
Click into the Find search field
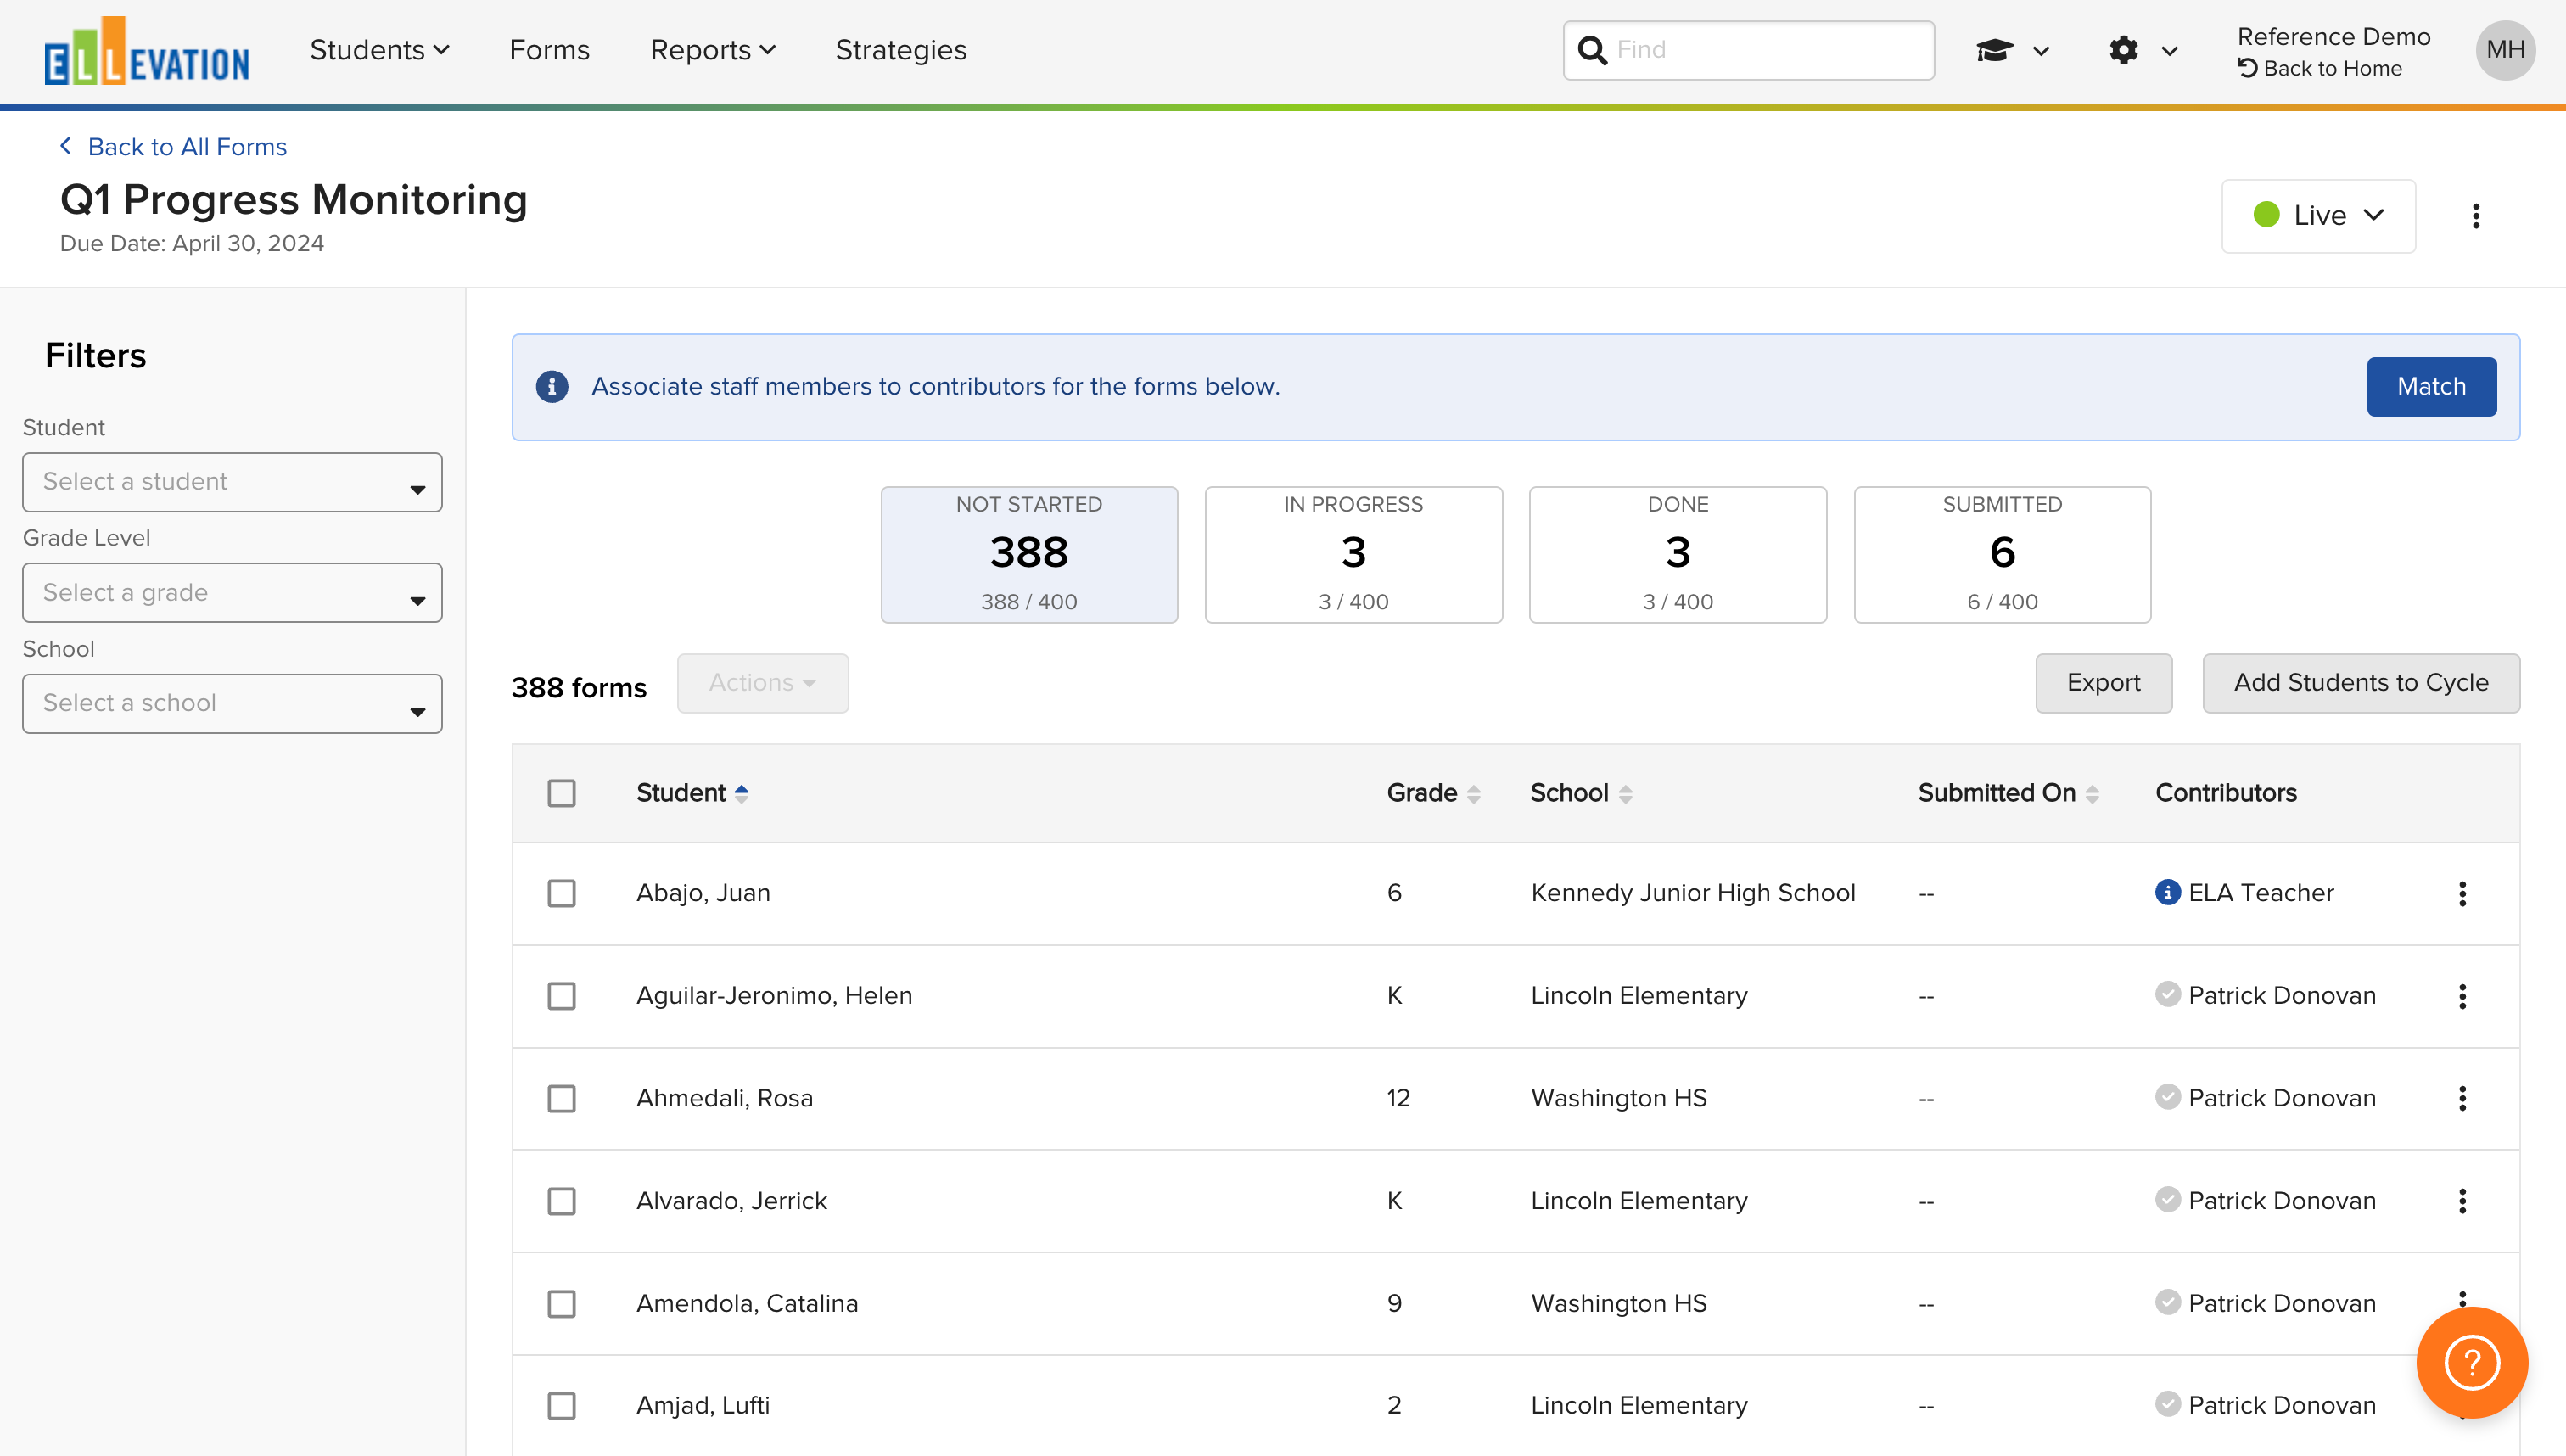[x=1748, y=50]
